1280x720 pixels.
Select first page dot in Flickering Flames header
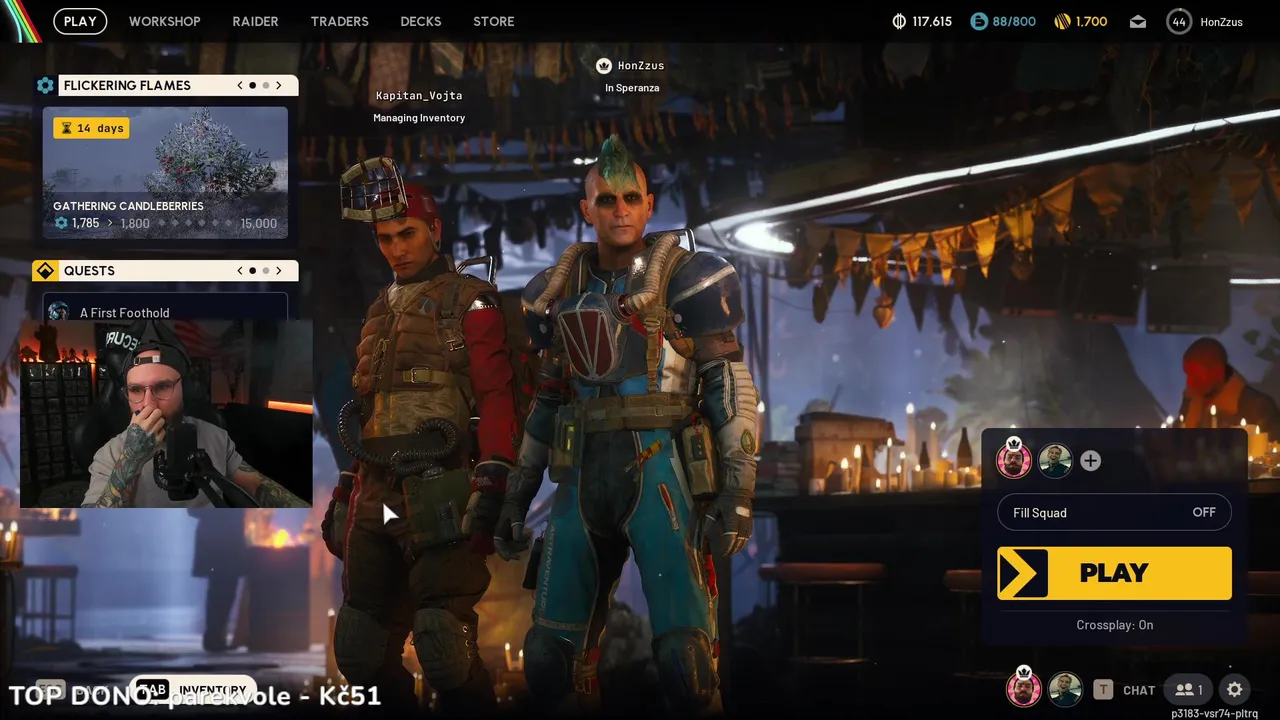pyautogui.click(x=253, y=85)
